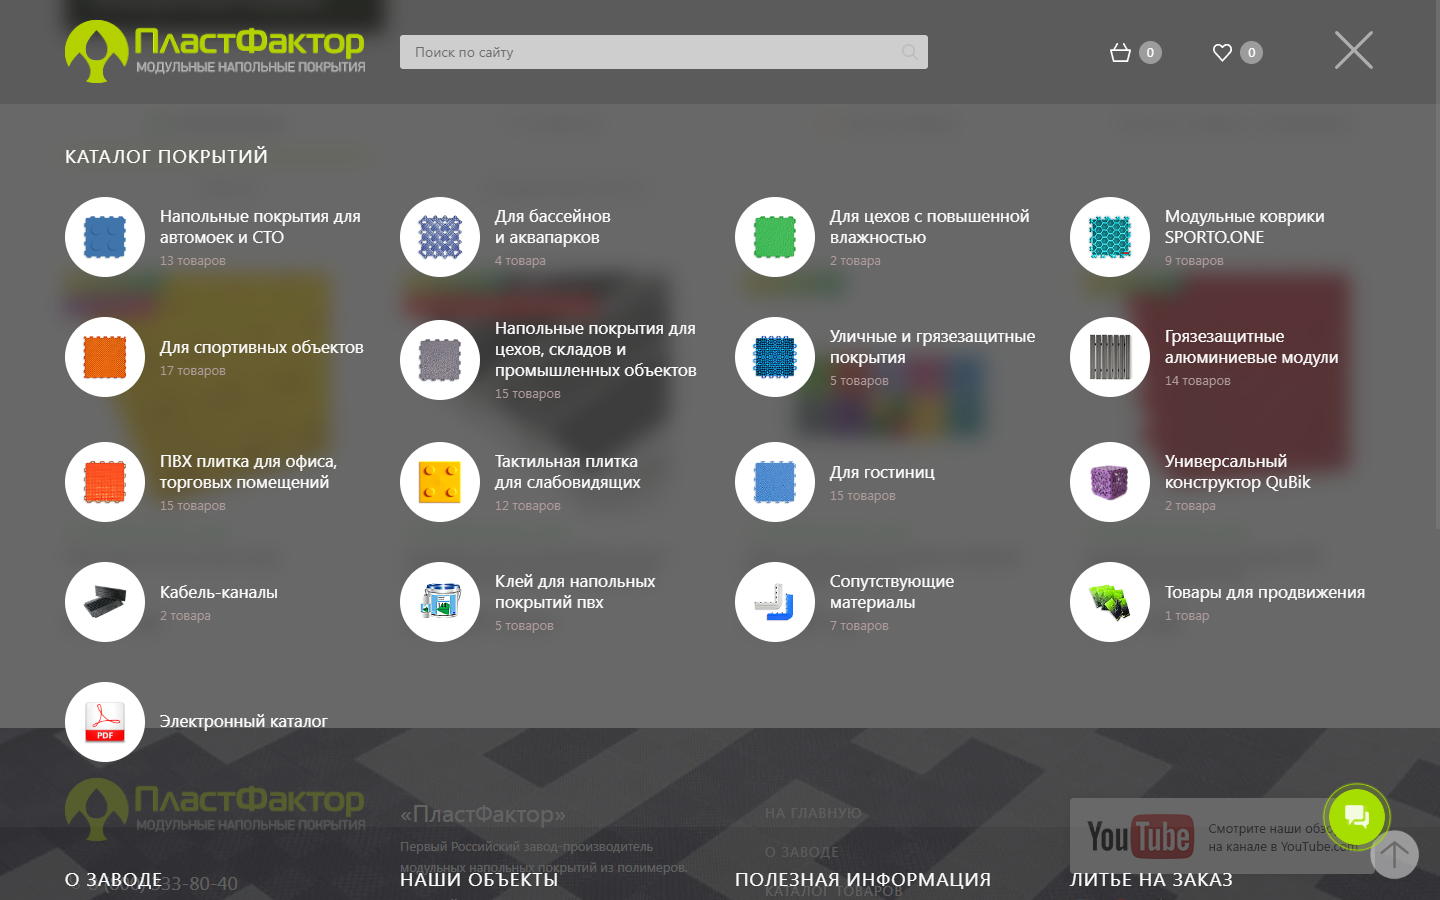The width and height of the screenshot is (1440, 900).
Task: Open the О ЗАВОДЕ menu item
Action: tap(113, 879)
